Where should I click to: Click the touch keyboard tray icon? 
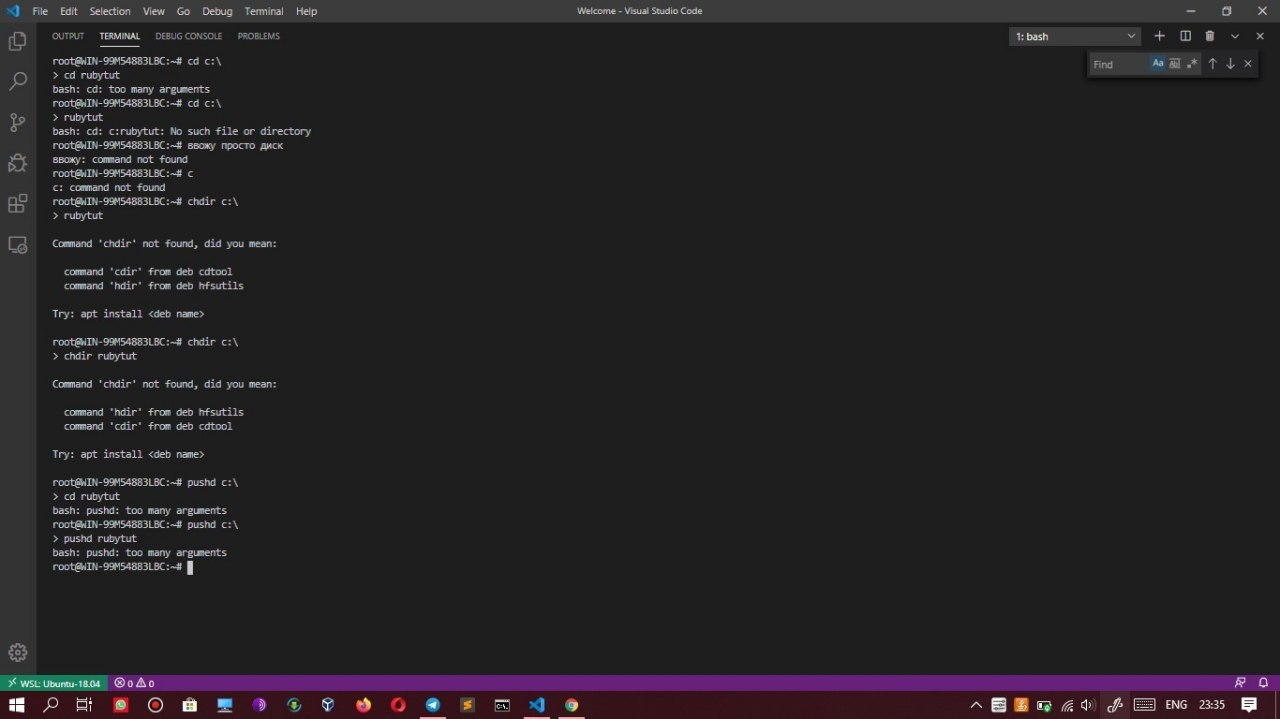click(1144, 705)
